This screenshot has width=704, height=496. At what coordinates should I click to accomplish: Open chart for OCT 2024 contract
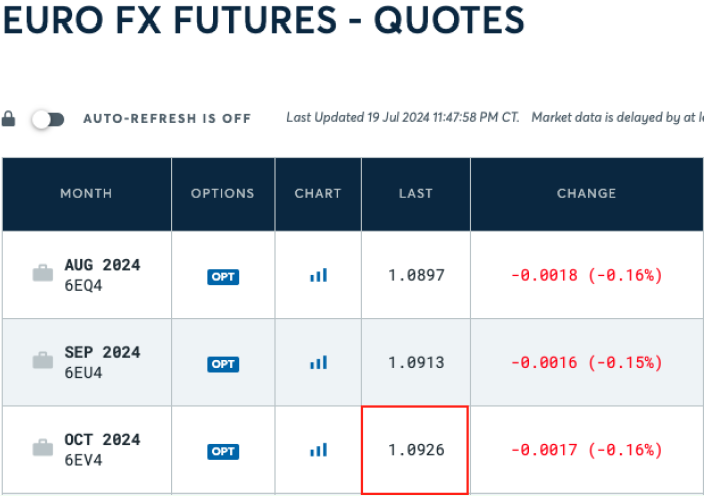[318, 450]
